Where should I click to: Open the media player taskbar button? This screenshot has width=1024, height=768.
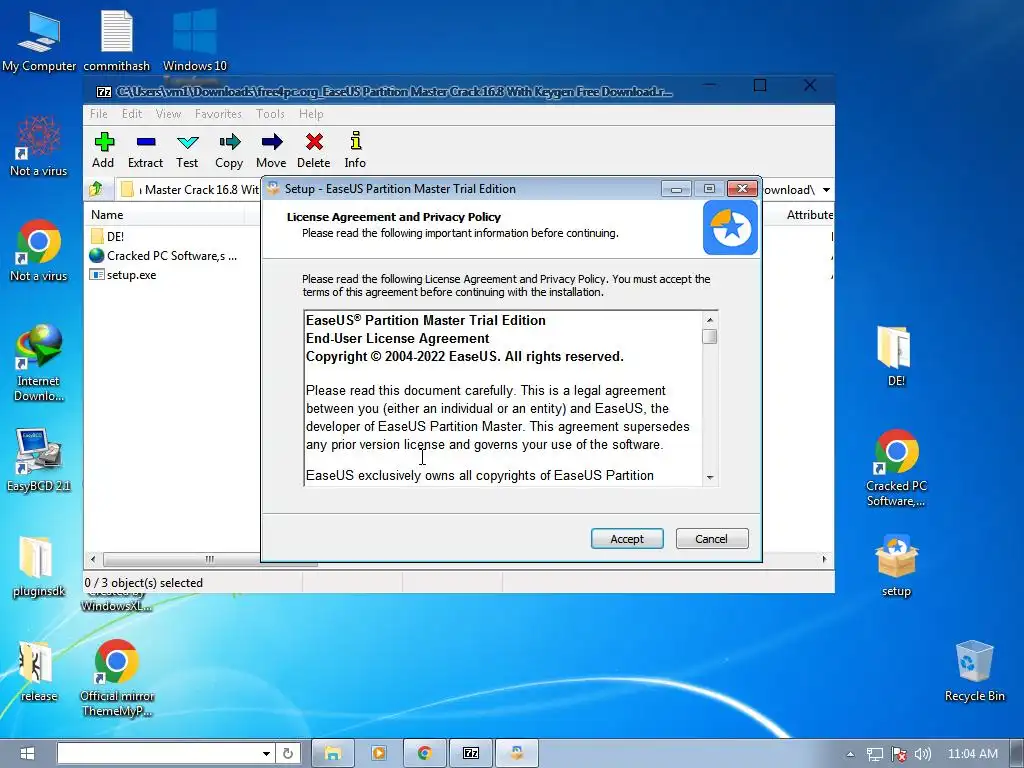(379, 754)
